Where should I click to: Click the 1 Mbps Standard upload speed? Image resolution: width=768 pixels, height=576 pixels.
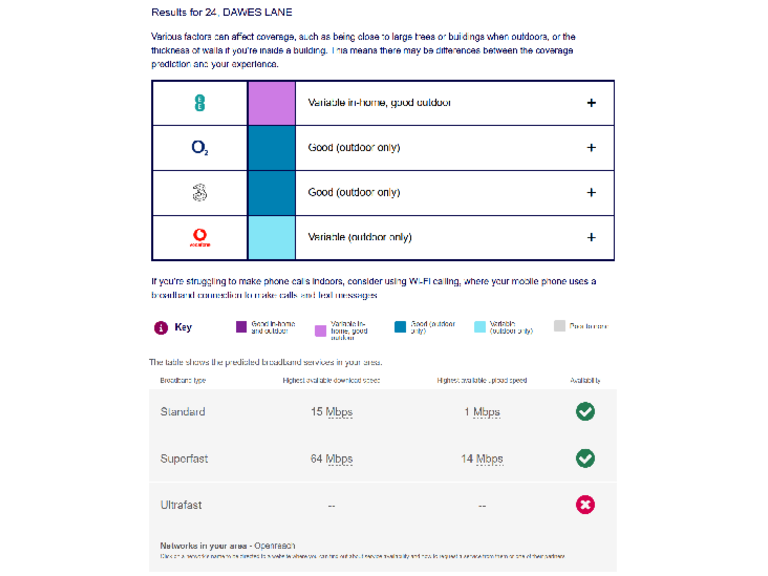coord(482,412)
